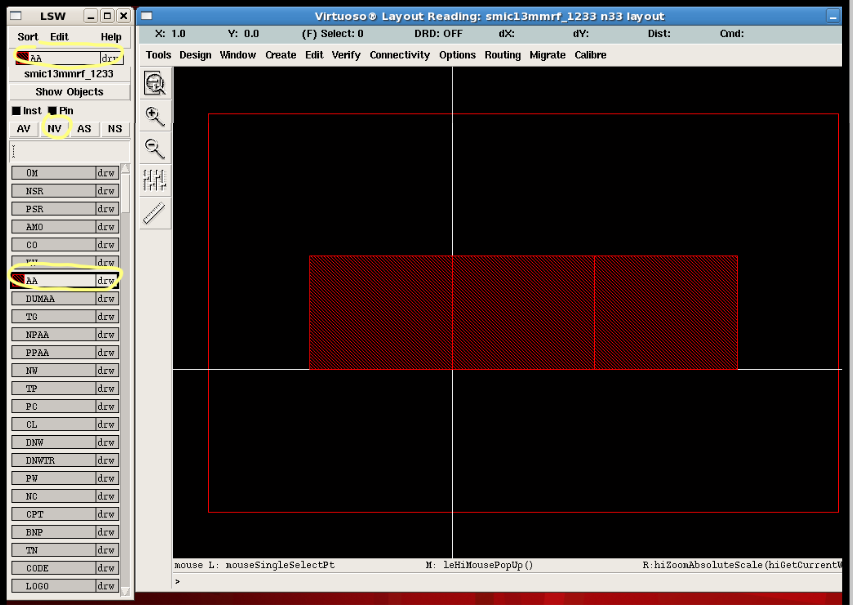Click the AS all-selectable button

pyautogui.click(x=84, y=129)
